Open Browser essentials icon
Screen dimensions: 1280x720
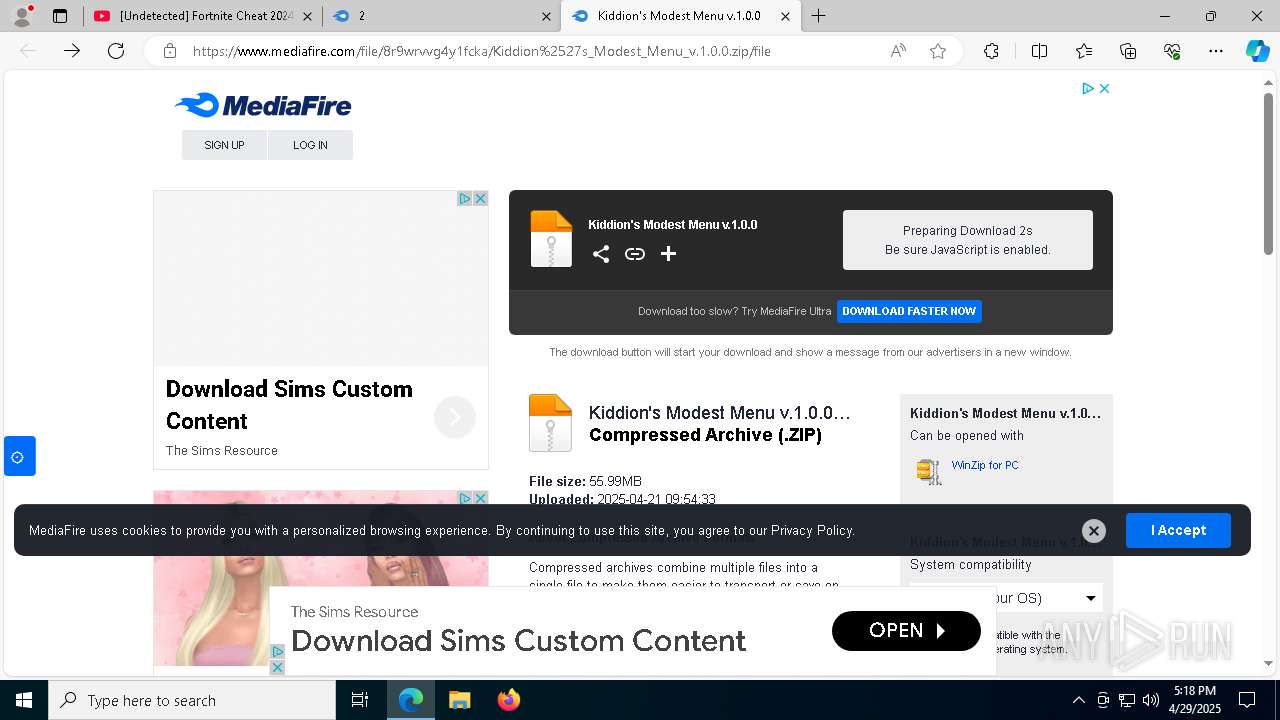click(x=1172, y=51)
